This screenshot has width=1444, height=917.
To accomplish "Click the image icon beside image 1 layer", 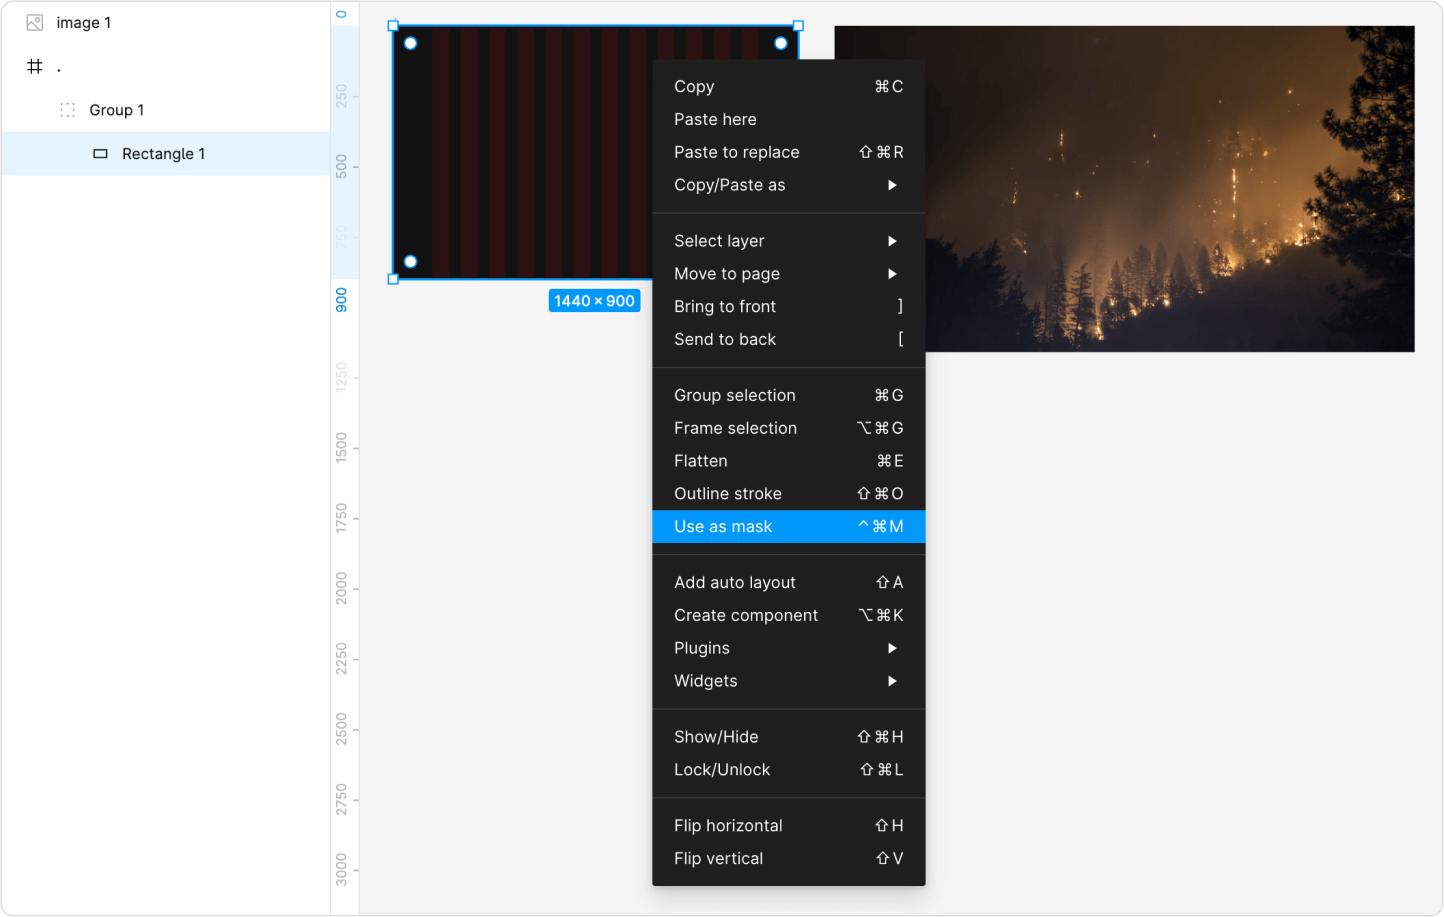I will pyautogui.click(x=35, y=22).
